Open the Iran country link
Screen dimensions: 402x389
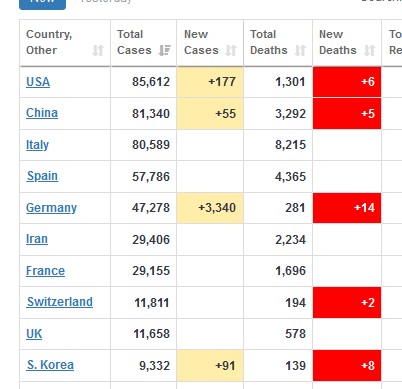37,239
